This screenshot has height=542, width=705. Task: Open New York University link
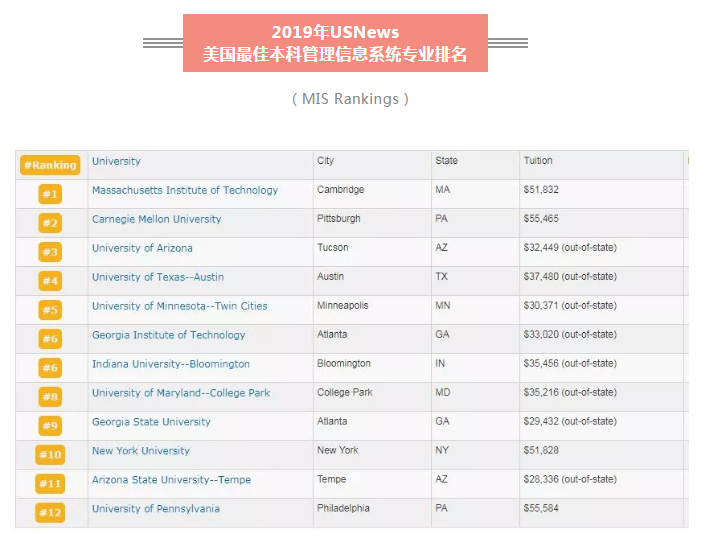[141, 451]
